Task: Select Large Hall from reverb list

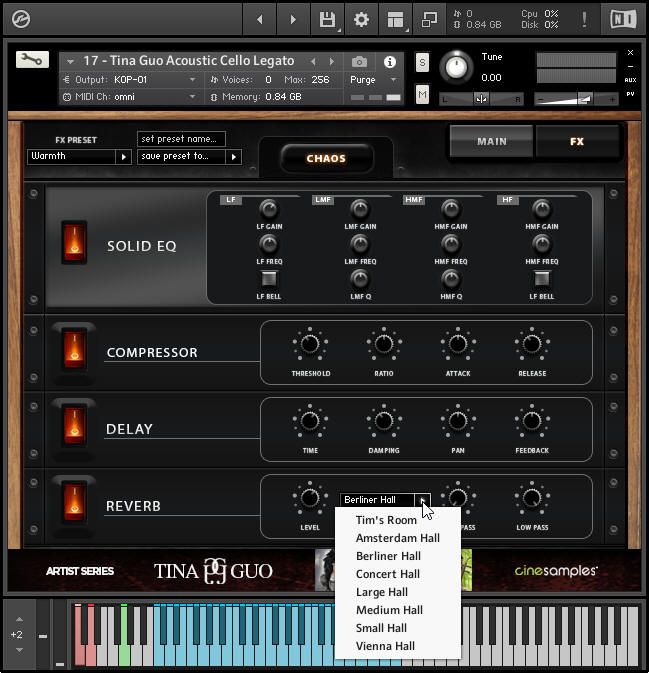Action: 382,592
